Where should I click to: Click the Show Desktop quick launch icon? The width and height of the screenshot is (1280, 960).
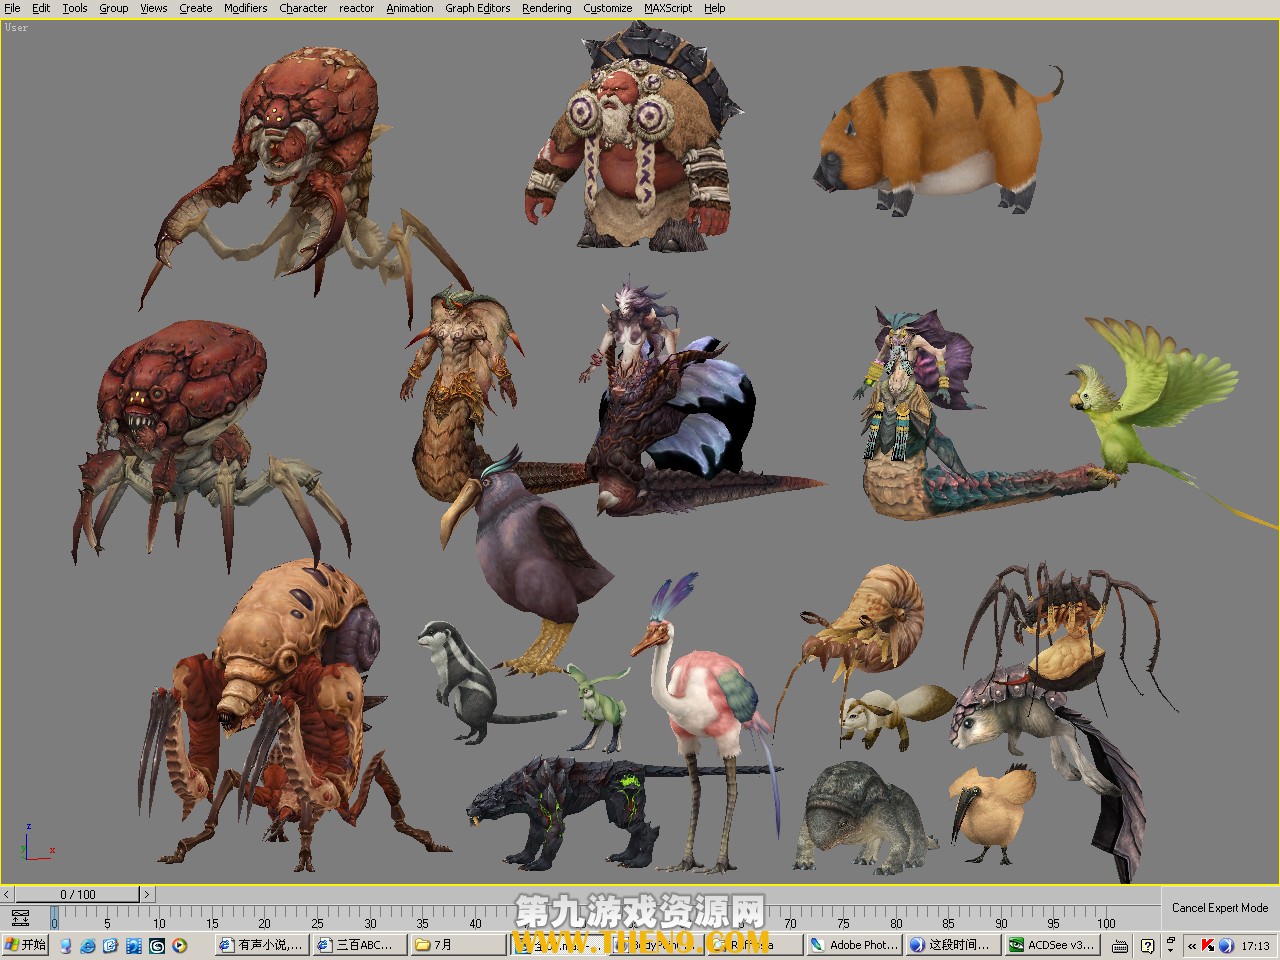pos(66,945)
